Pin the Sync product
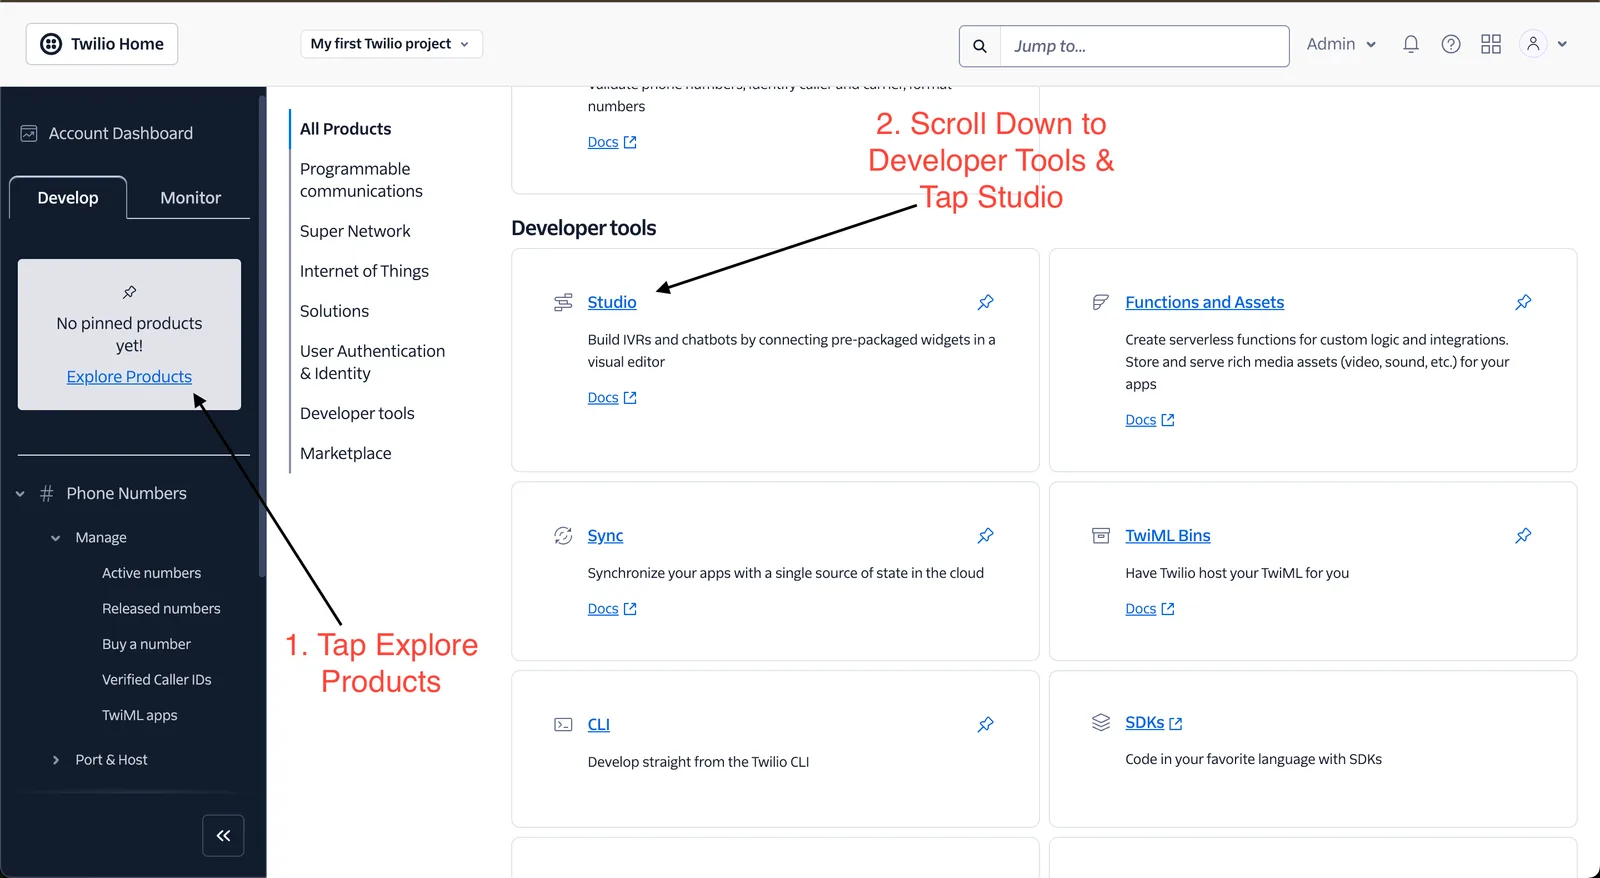Image resolution: width=1600 pixels, height=878 pixels. (985, 536)
